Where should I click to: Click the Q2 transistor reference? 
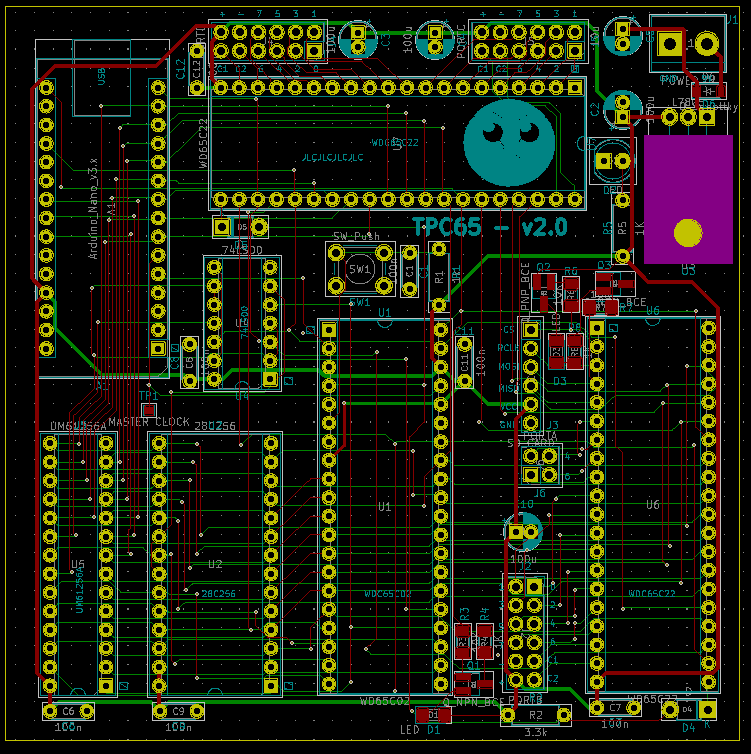[x=543, y=267]
